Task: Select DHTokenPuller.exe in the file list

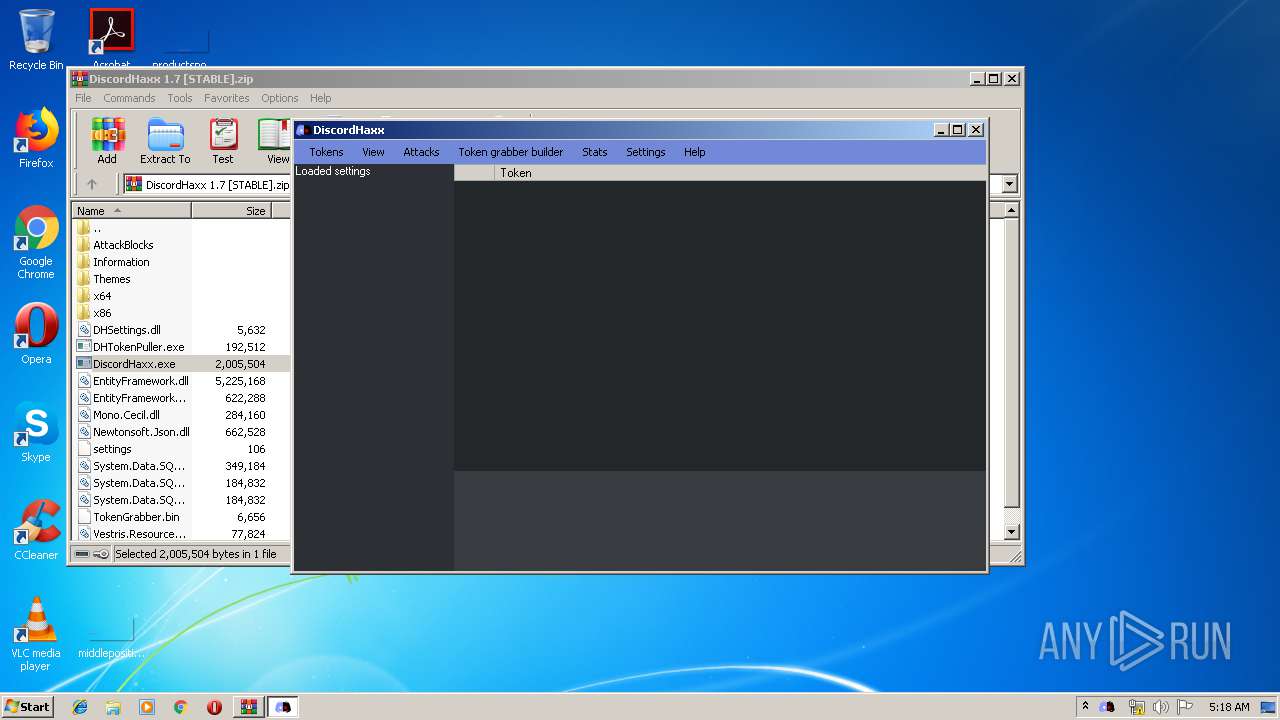Action: click(139, 347)
